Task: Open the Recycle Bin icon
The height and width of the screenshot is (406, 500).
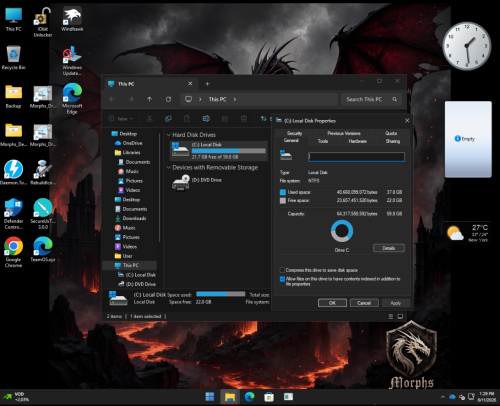Action: [x=13, y=58]
